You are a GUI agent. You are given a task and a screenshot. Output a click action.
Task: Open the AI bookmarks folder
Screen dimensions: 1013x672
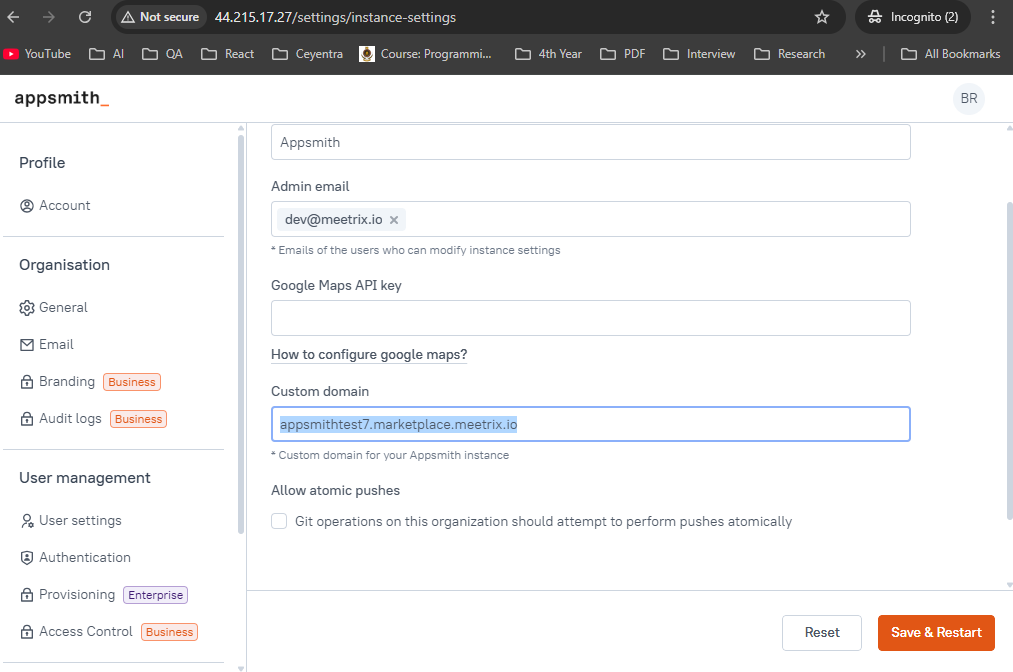click(107, 54)
